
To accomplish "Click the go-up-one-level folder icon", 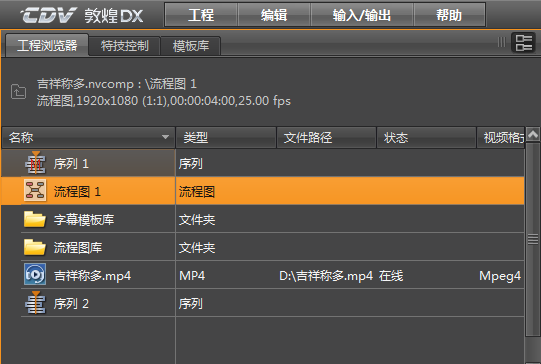I will (18, 91).
